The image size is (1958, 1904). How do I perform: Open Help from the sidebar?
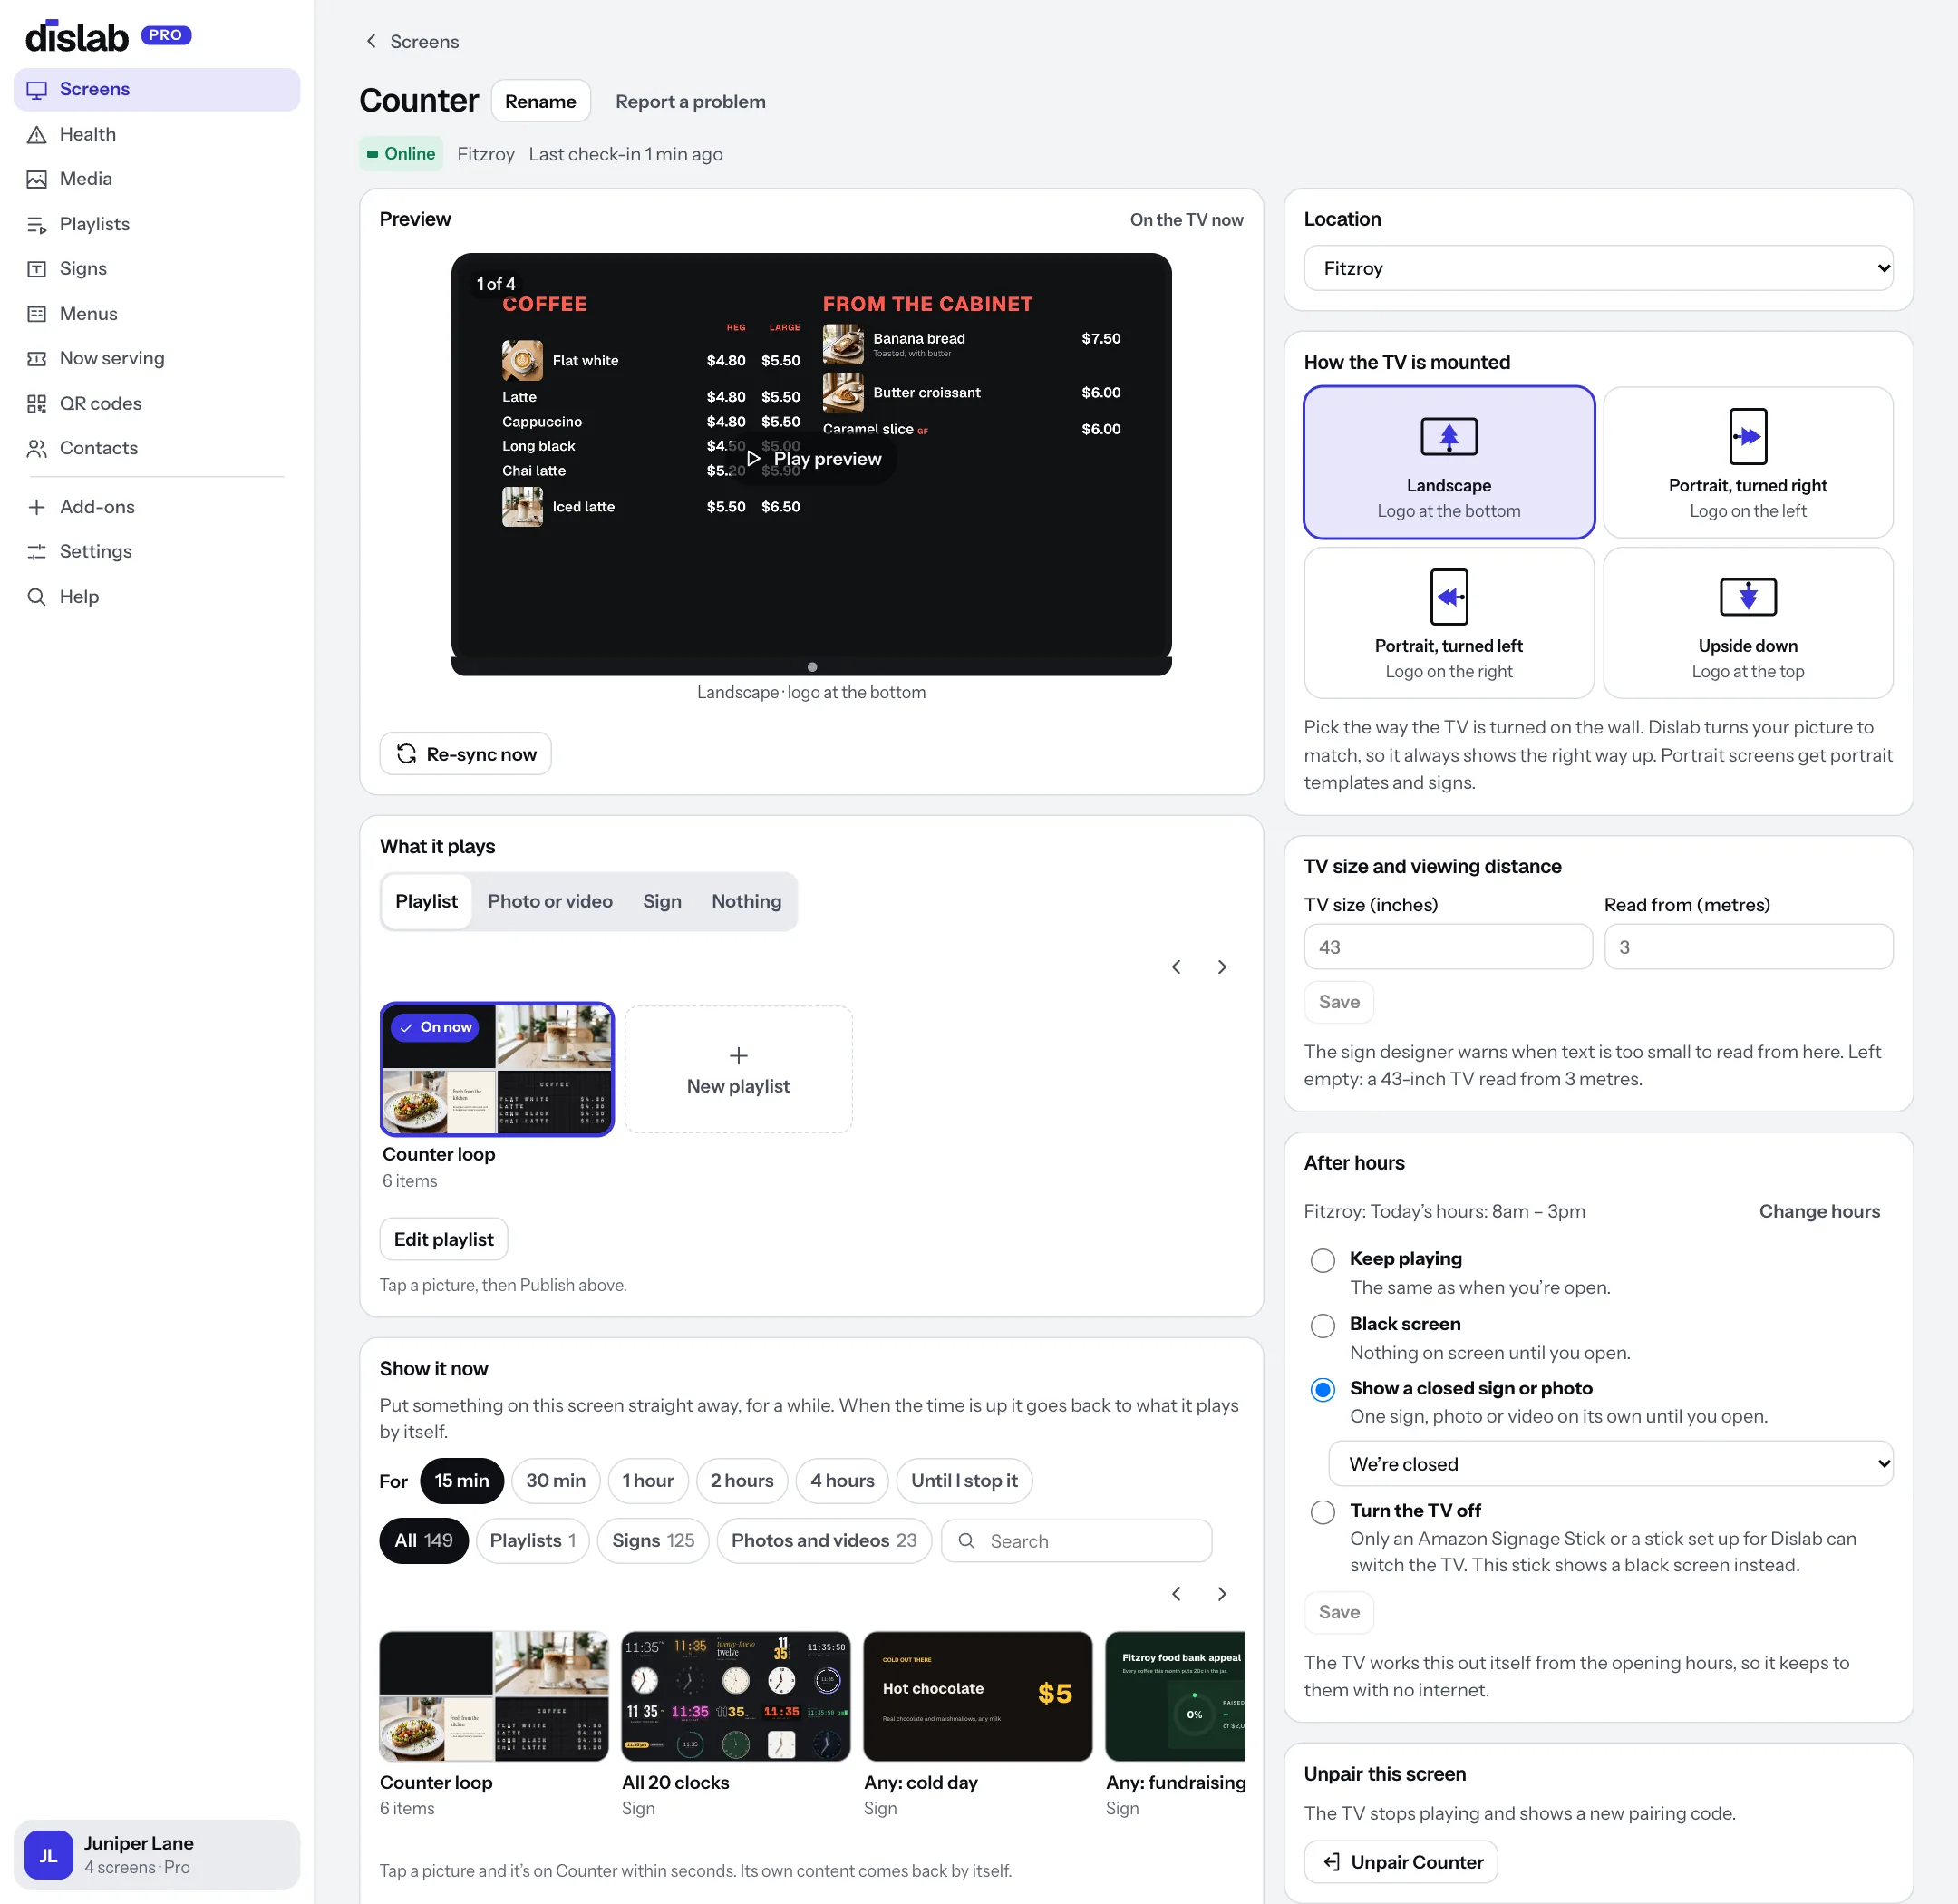pos(157,596)
